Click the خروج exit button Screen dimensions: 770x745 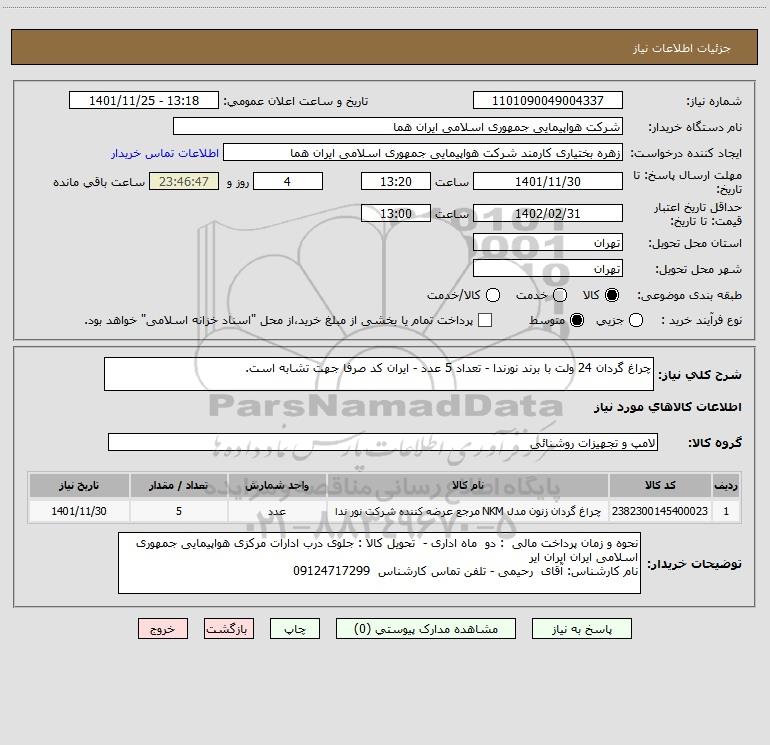(163, 629)
